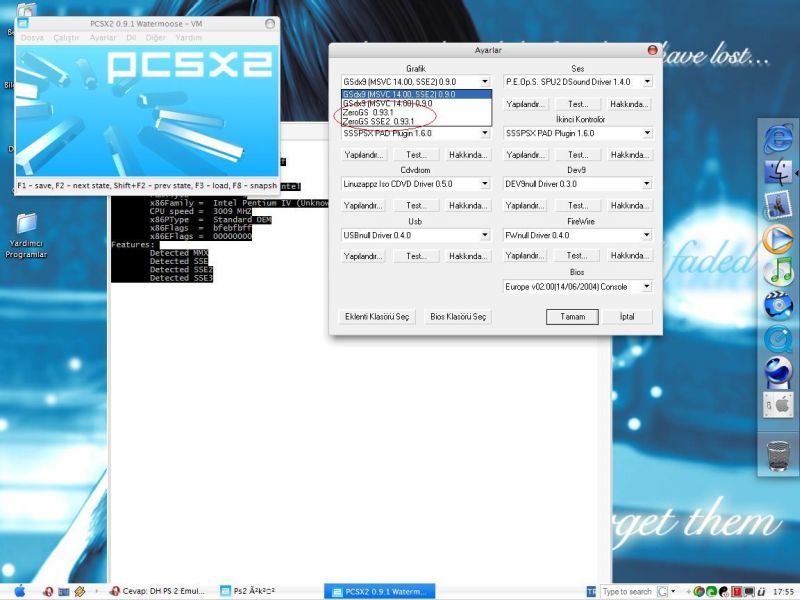Open the Dev9 driver dropdown
The height and width of the screenshot is (600, 800).
[647, 184]
